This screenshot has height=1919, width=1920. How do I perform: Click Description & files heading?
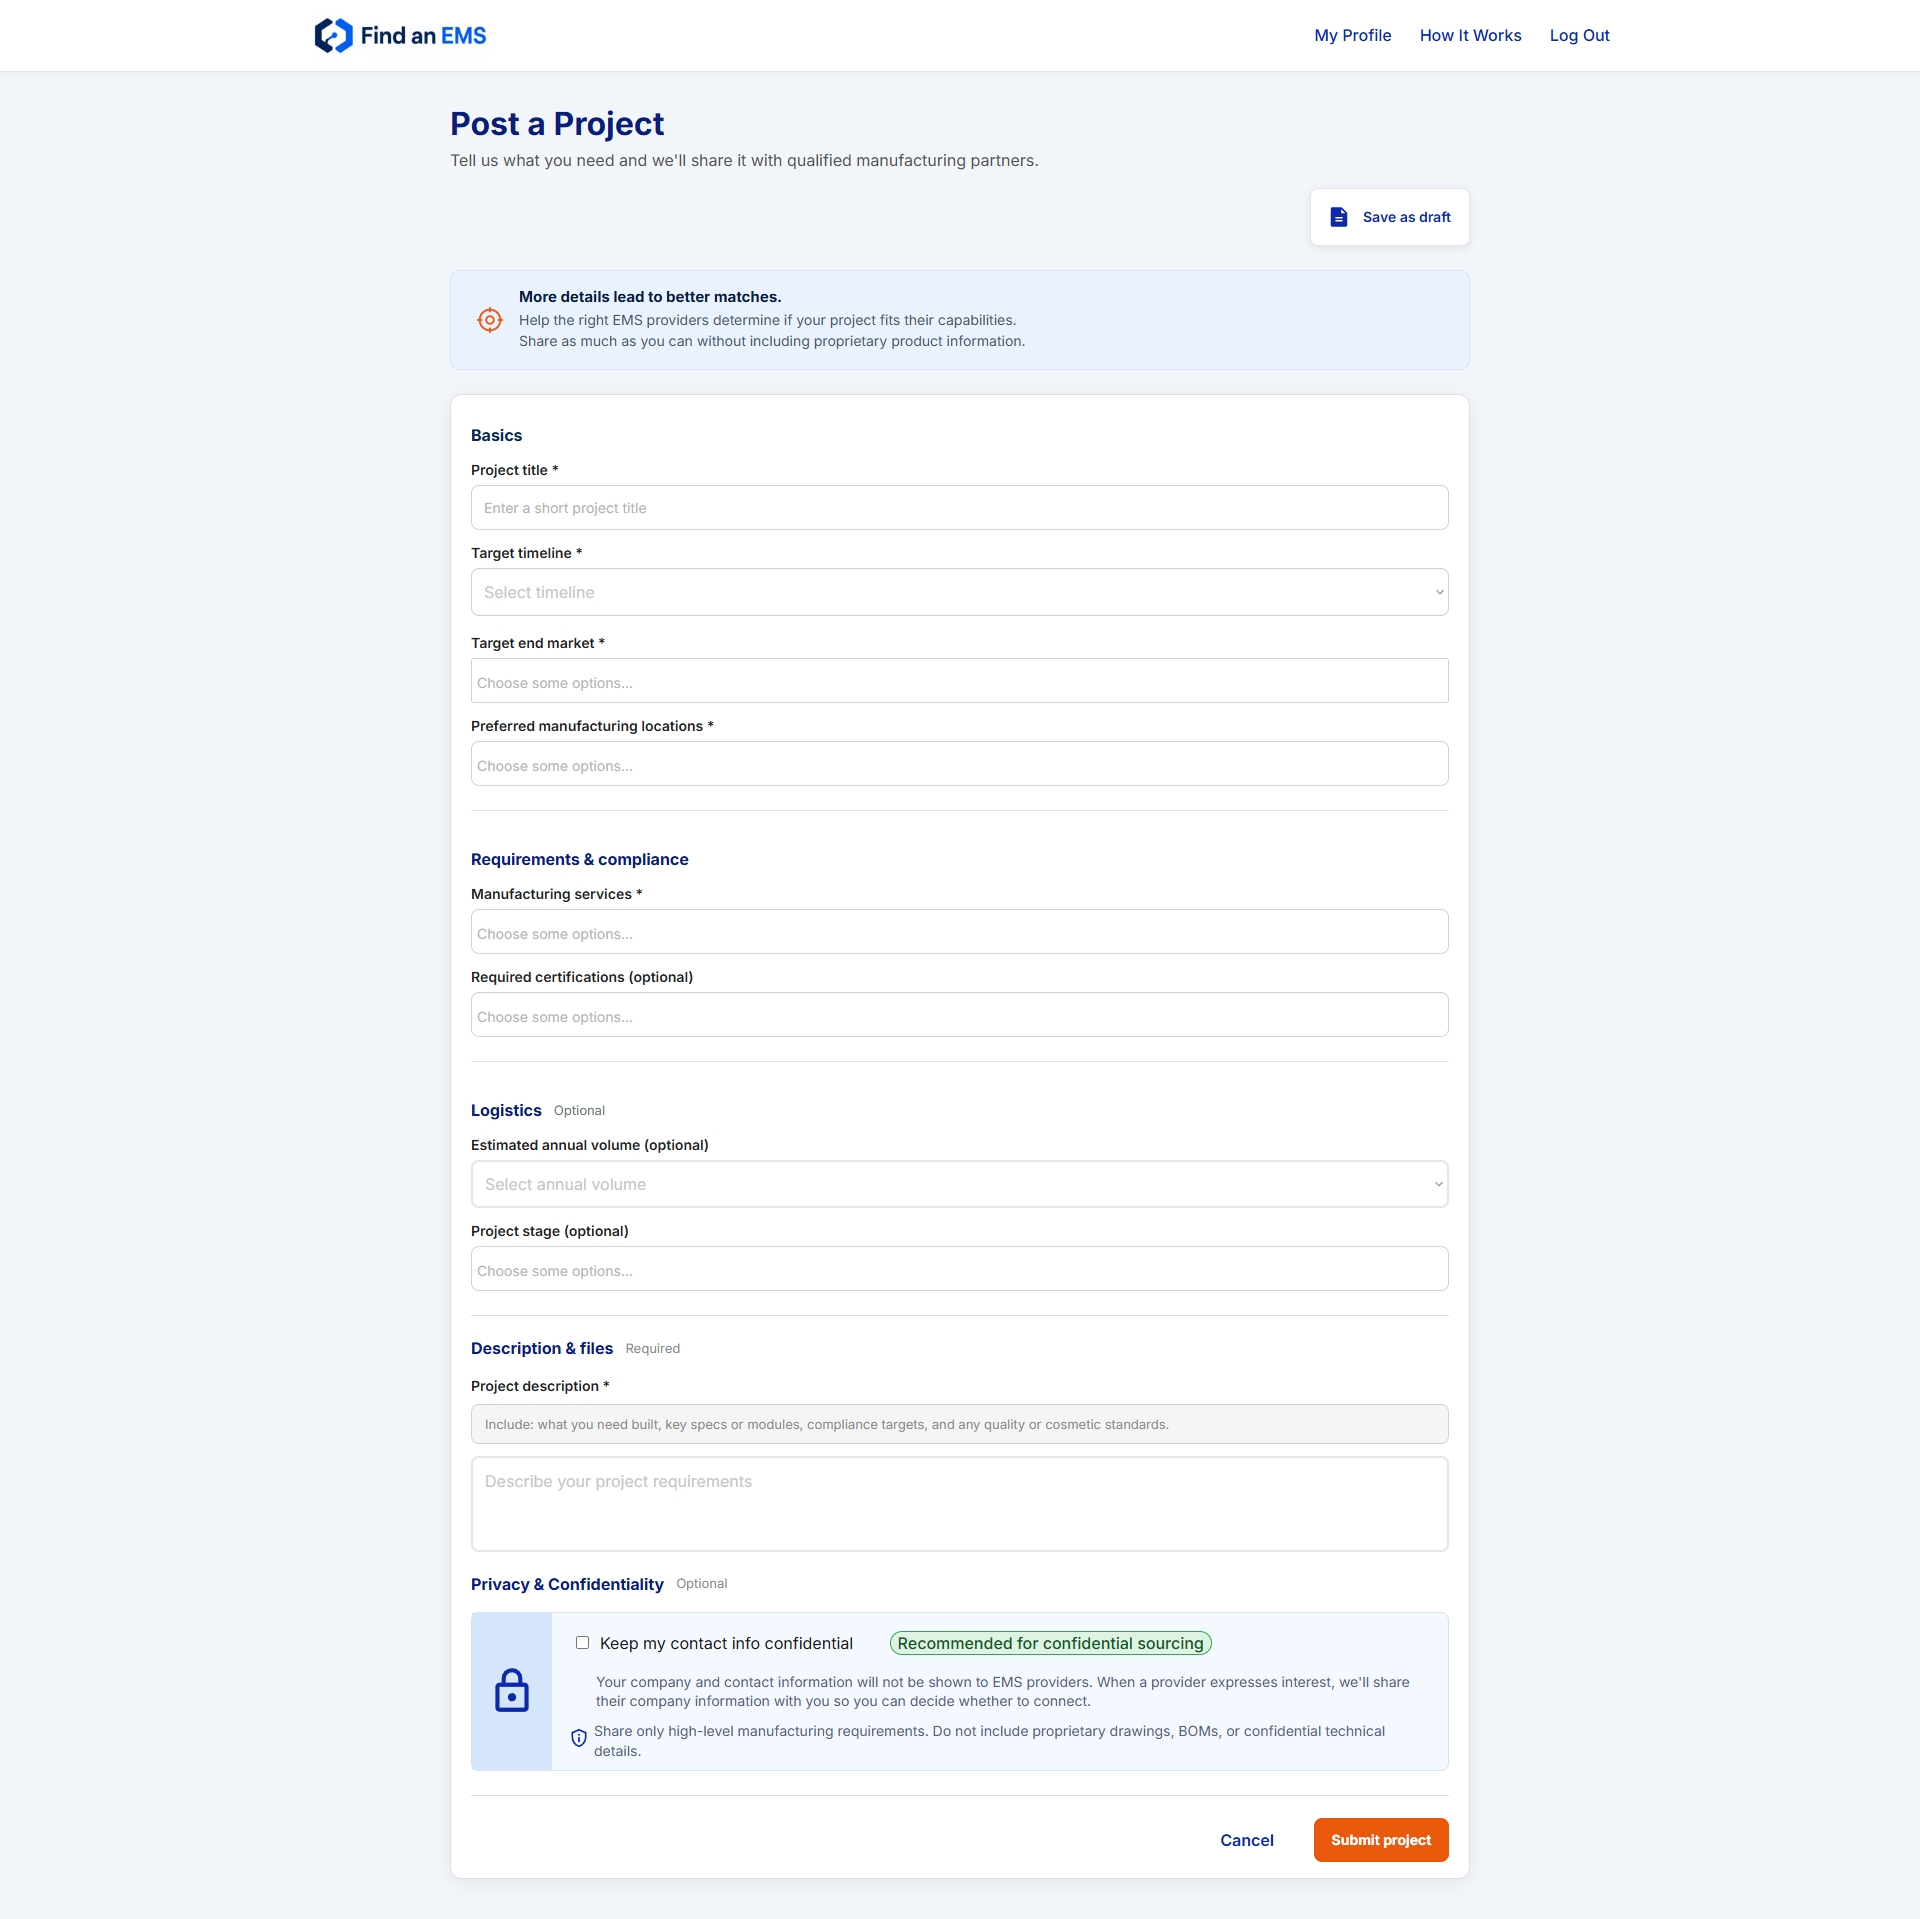pyautogui.click(x=542, y=1349)
